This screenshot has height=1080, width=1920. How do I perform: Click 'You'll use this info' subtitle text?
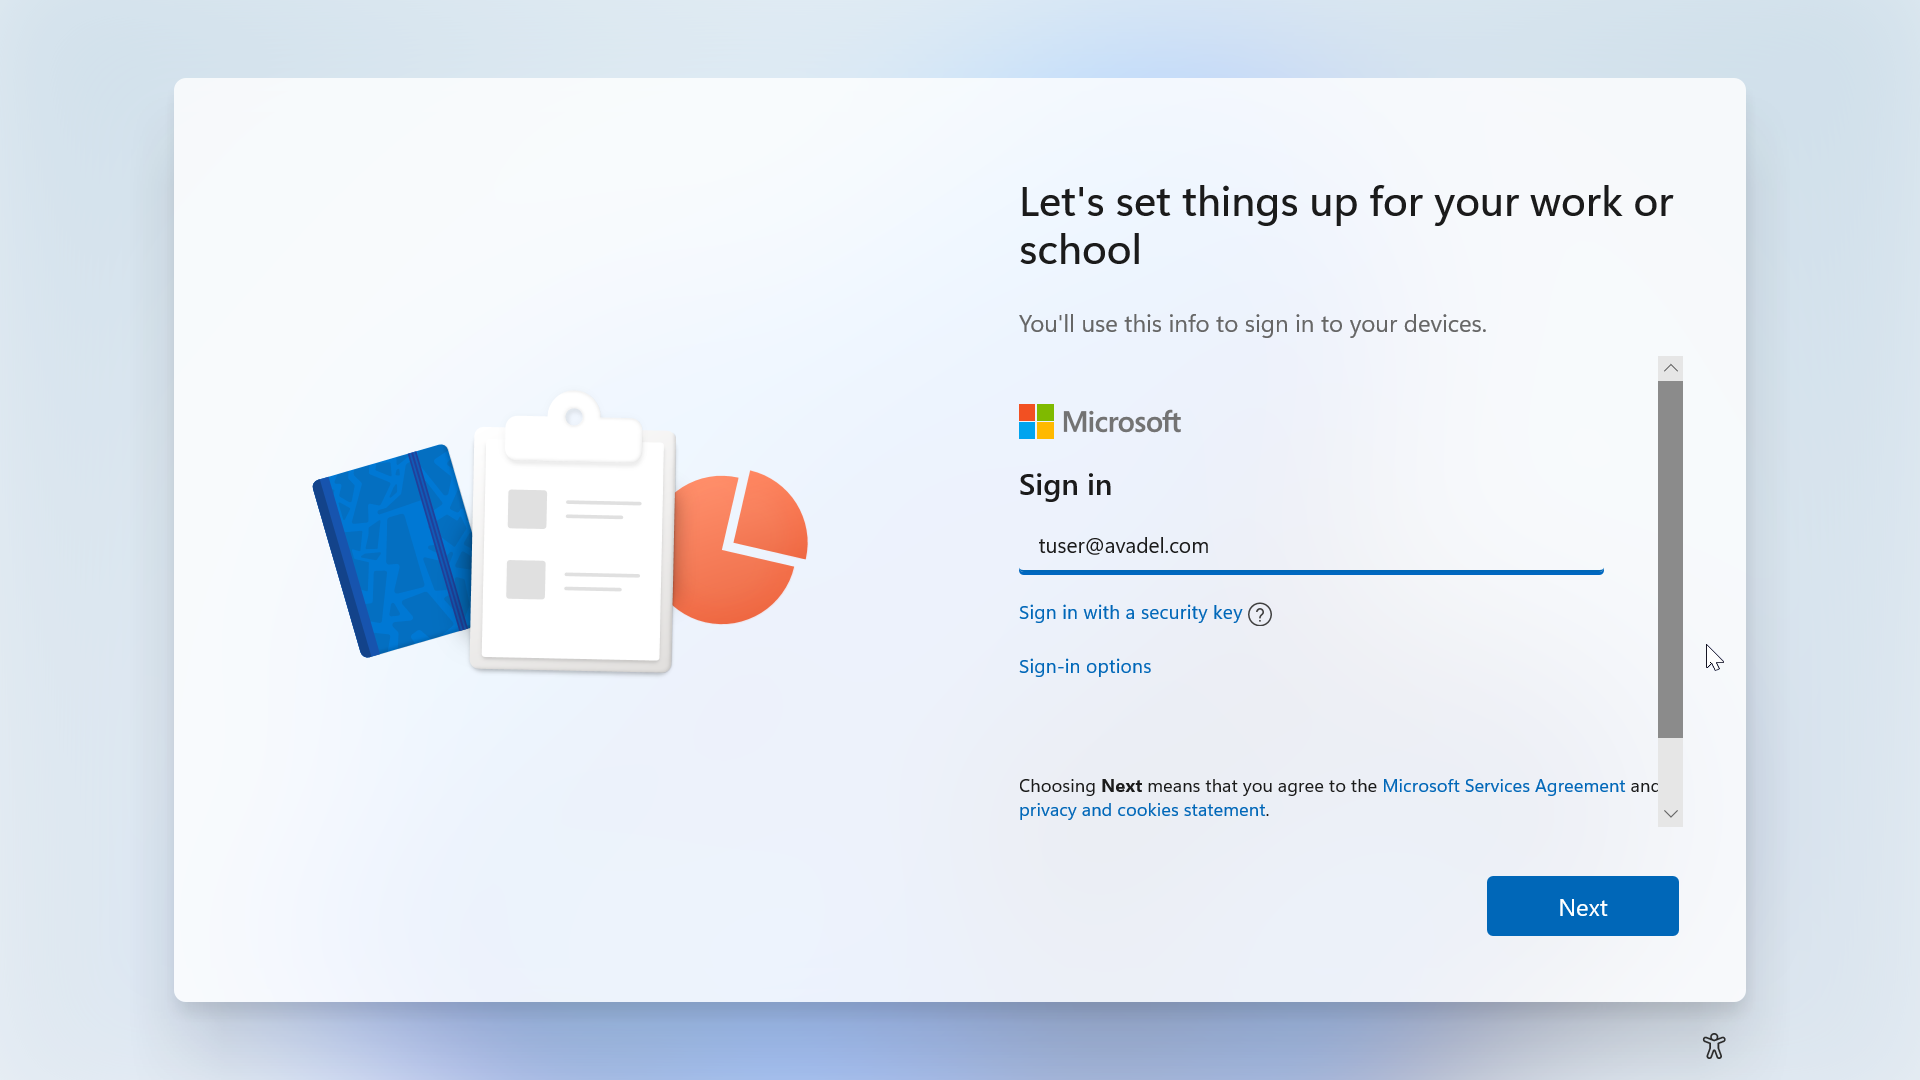pyautogui.click(x=1253, y=324)
